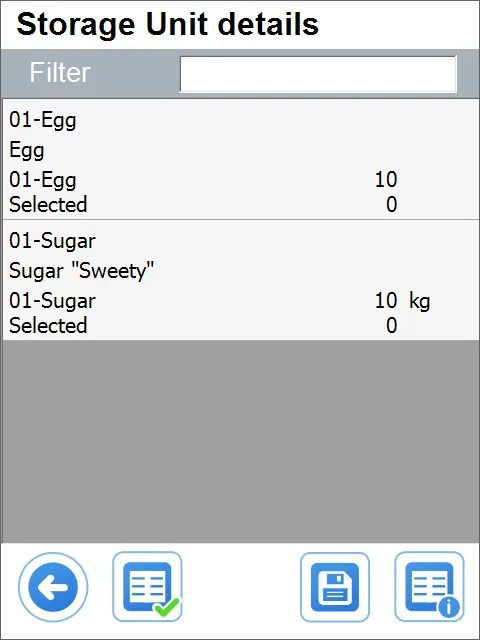
Task: Click the blue back arrow icon
Action: pos(53,587)
